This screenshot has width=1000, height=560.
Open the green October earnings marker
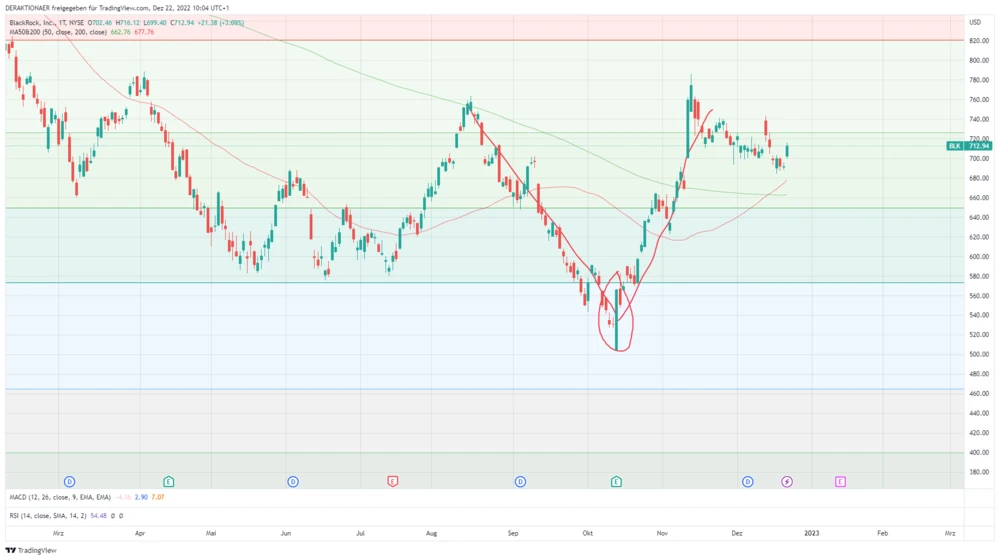(x=617, y=482)
